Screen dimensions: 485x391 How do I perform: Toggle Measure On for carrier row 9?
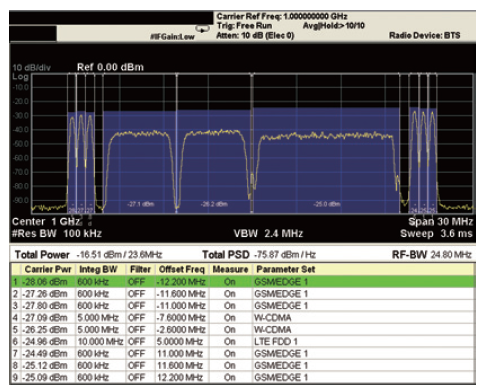[230, 377]
